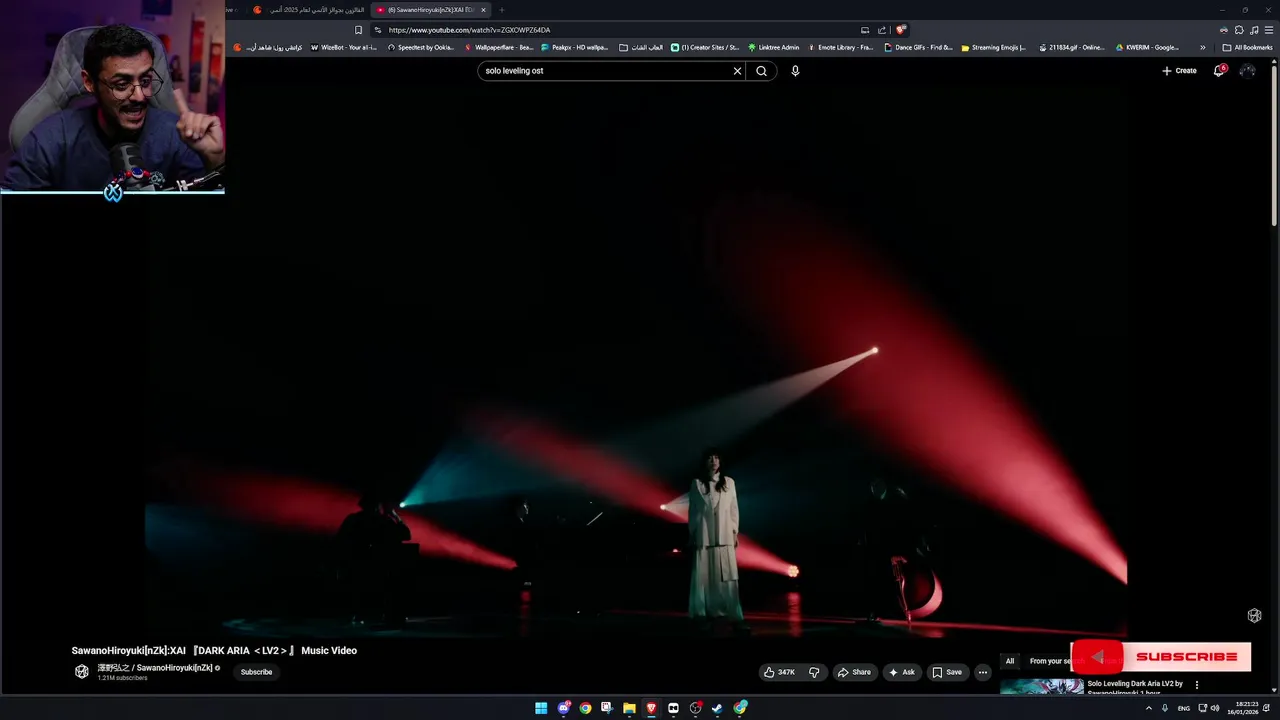
Task: Open more actions three-dot menu below the video
Action: click(983, 672)
